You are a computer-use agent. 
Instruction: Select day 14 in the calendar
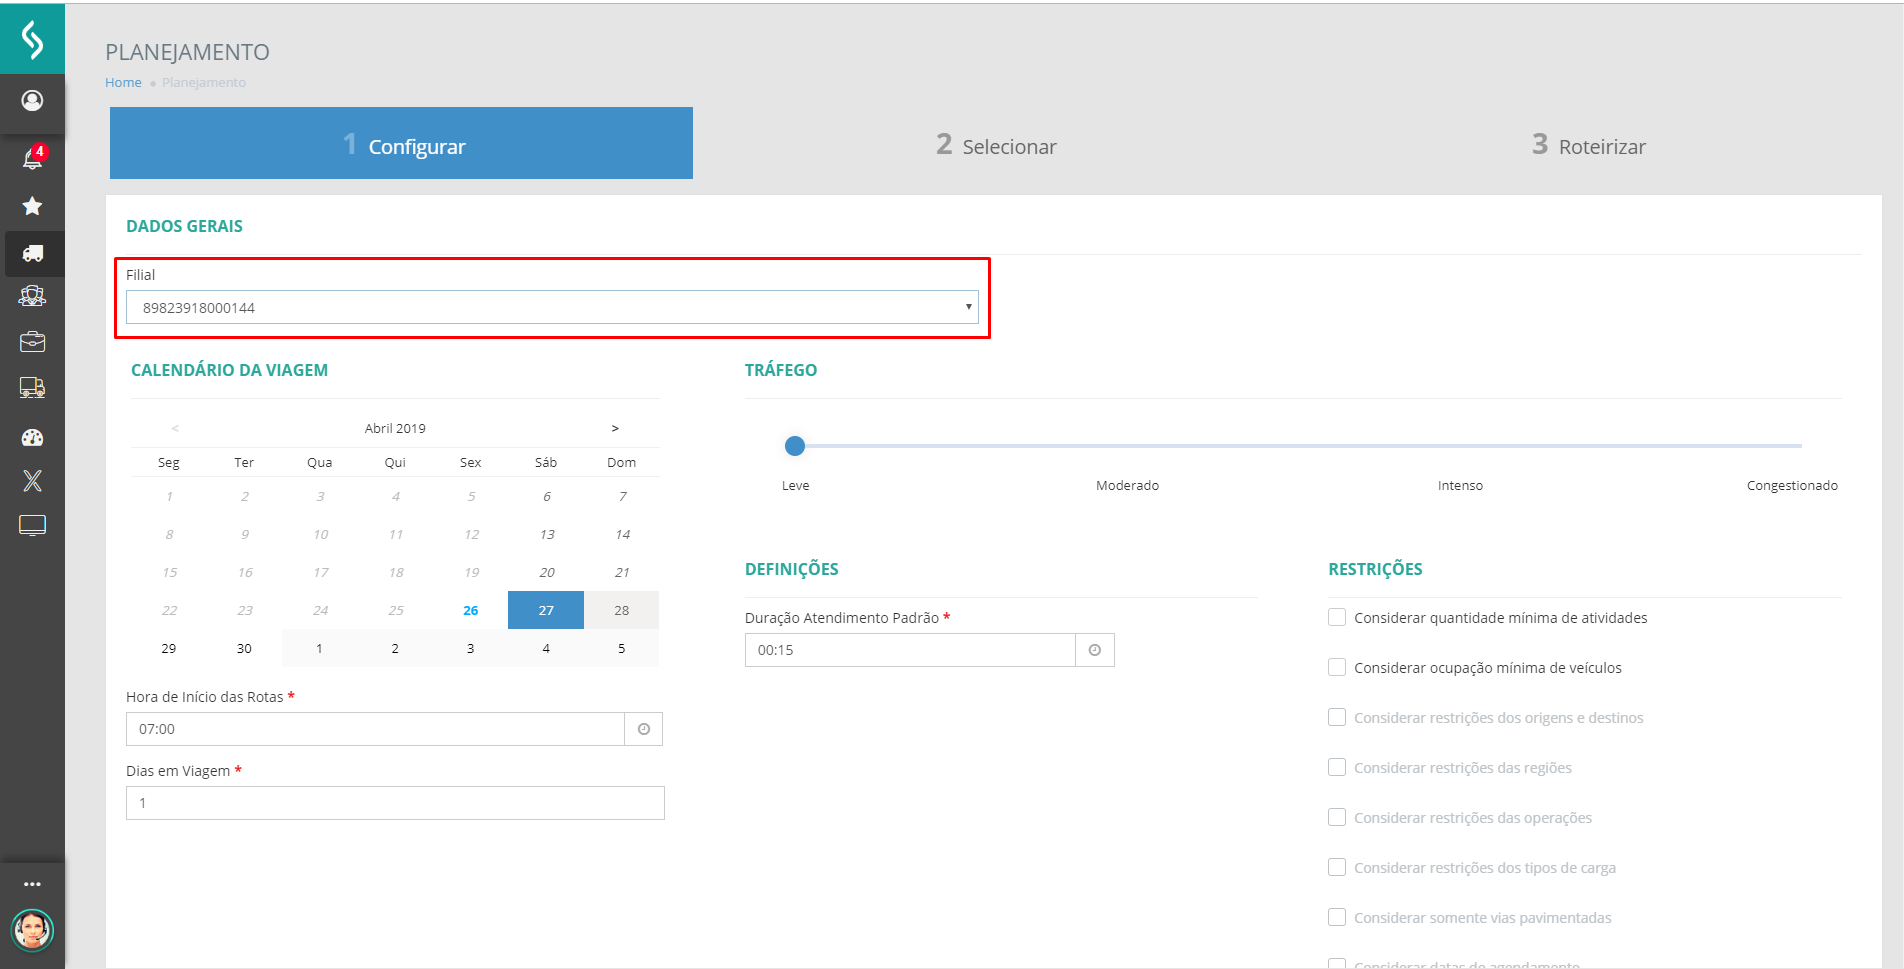pos(622,534)
